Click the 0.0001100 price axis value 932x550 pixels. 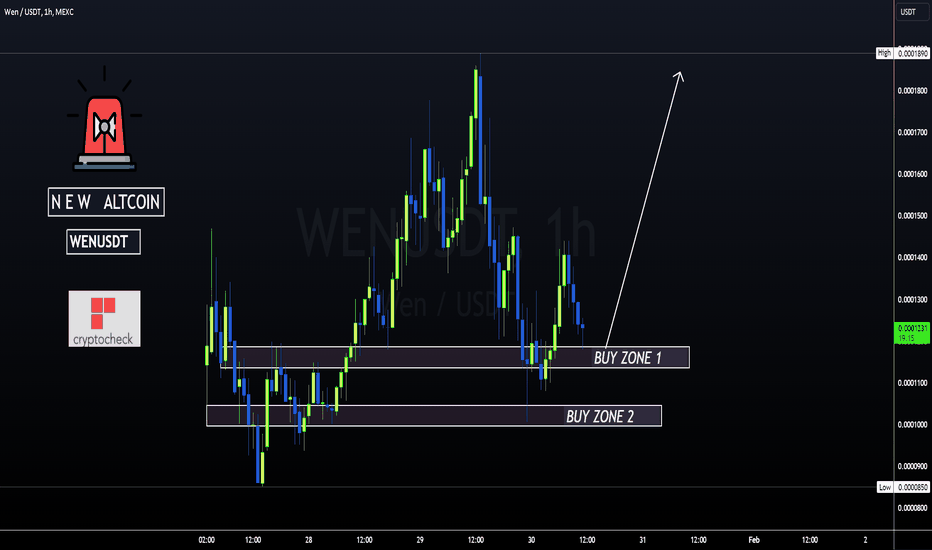pos(912,383)
